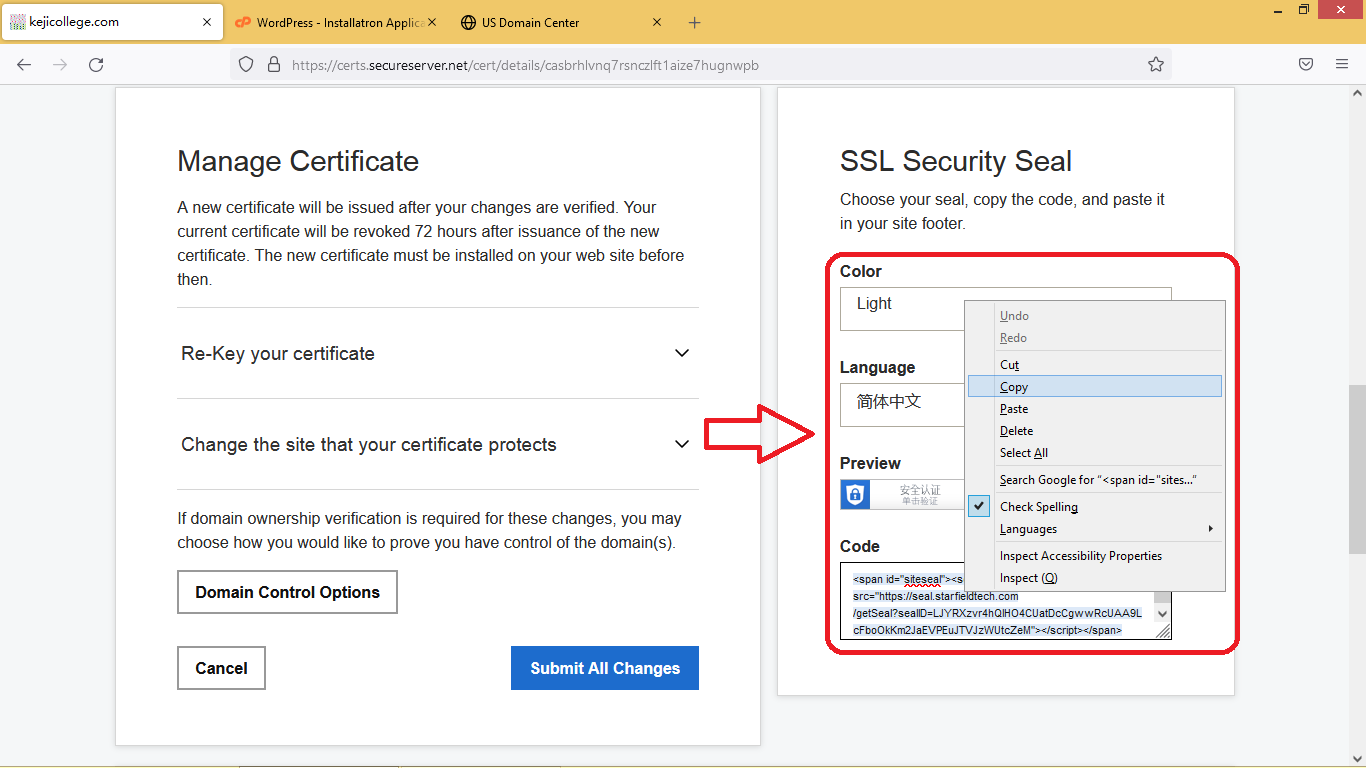This screenshot has height=768, width=1366.
Task: Open the Firefox application menu
Action: pyautogui.click(x=1342, y=64)
